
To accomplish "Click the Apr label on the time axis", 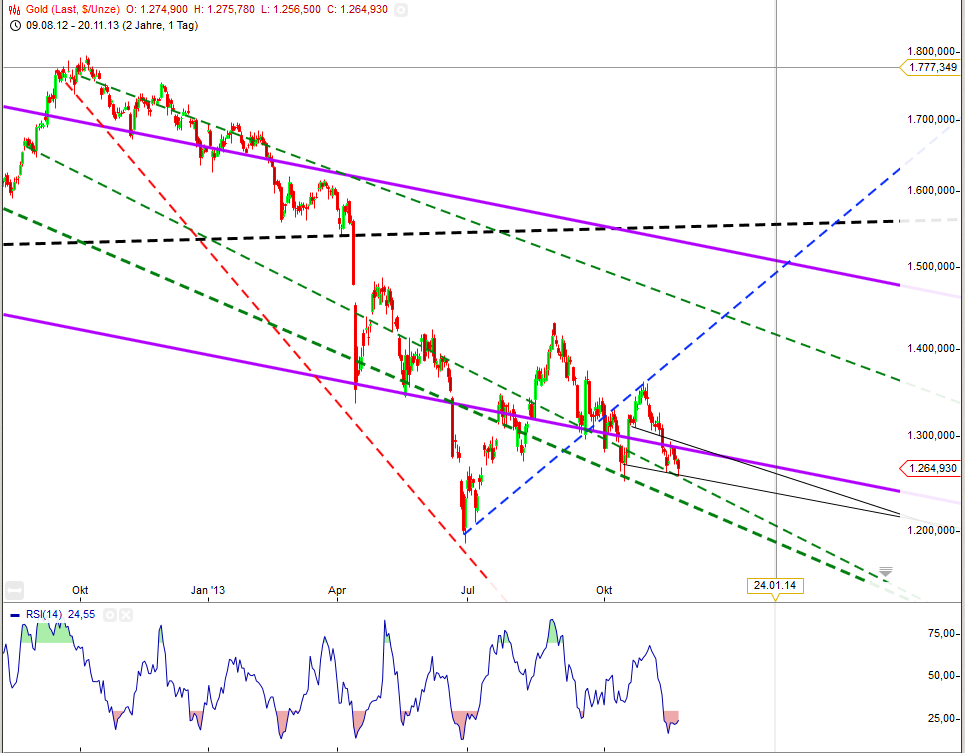I will [337, 591].
